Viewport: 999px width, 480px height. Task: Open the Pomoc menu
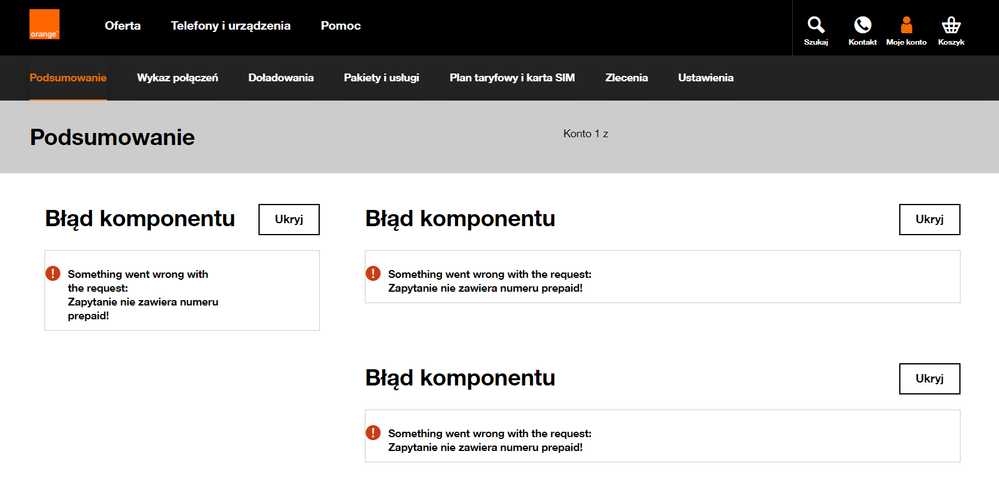pos(341,26)
